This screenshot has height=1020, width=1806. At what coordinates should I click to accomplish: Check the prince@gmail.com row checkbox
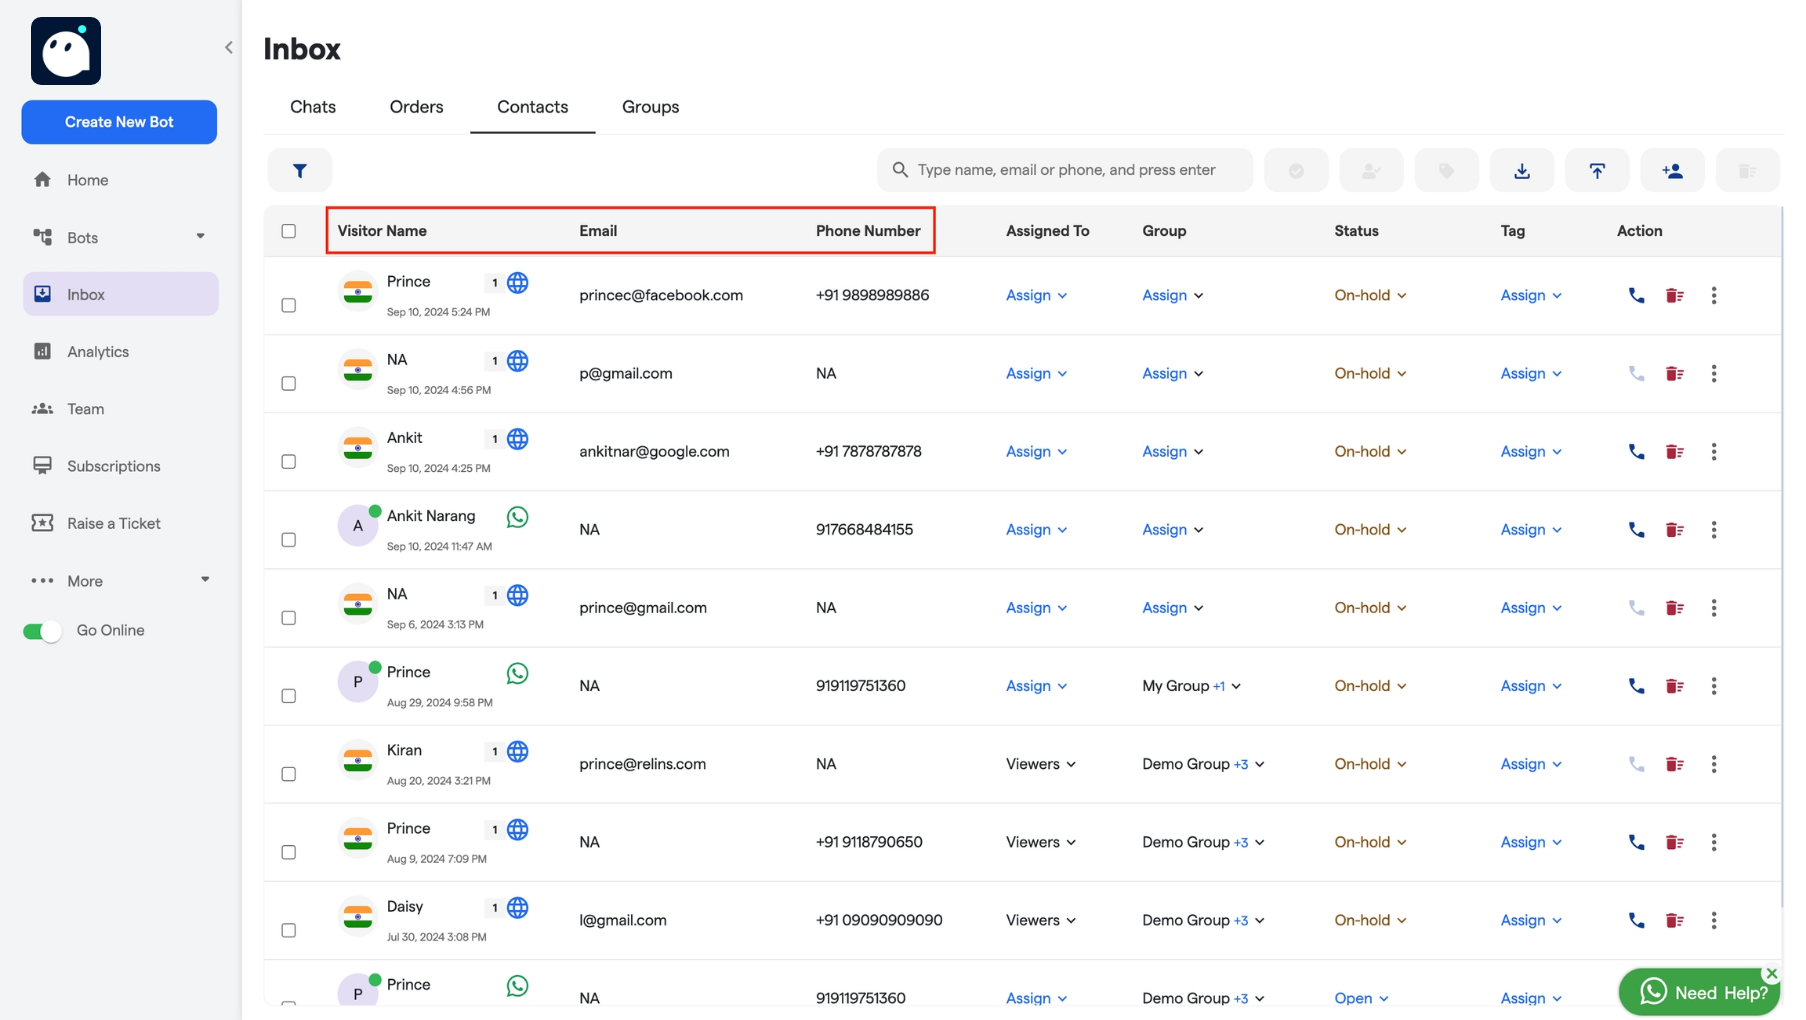click(x=288, y=617)
